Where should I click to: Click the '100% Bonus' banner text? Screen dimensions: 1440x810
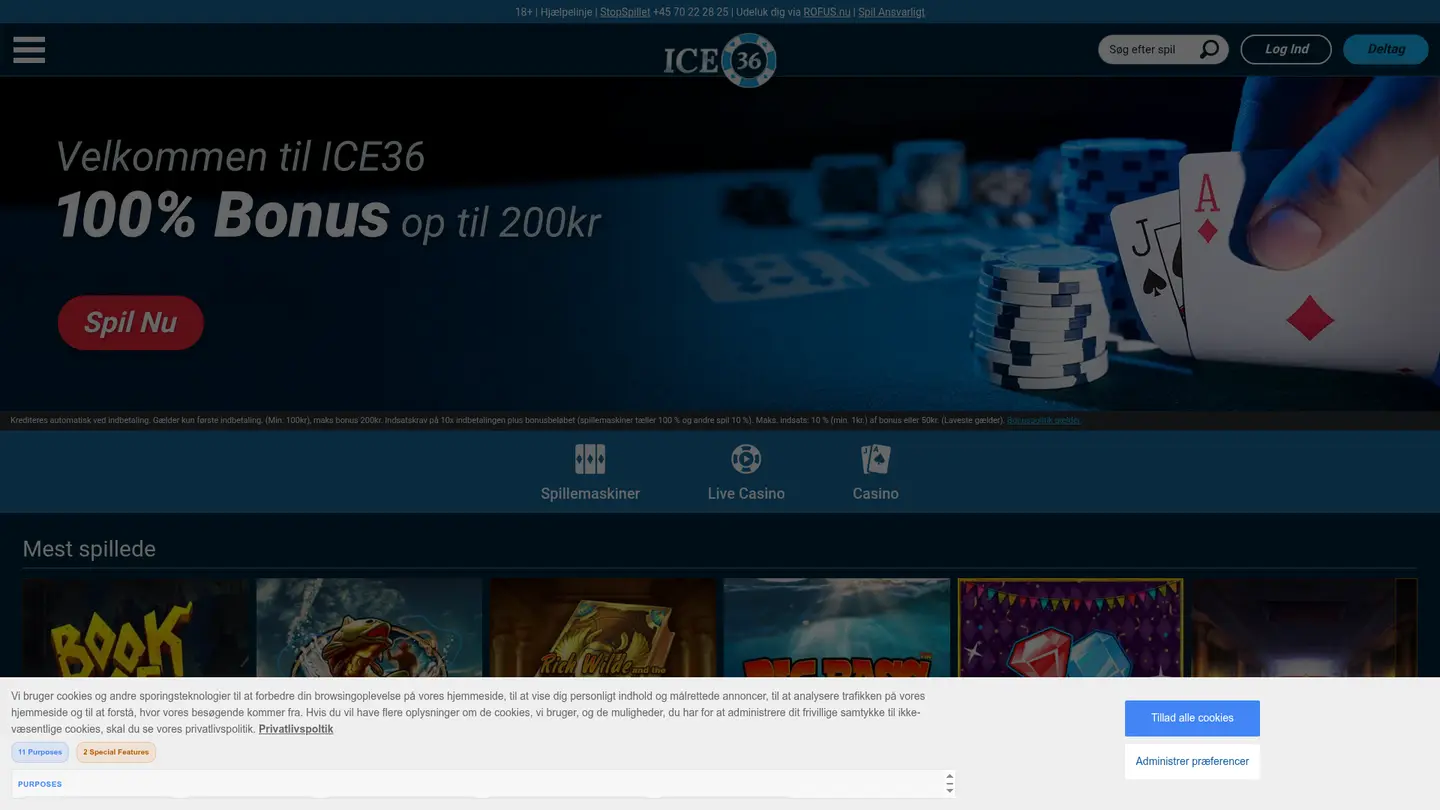222,215
